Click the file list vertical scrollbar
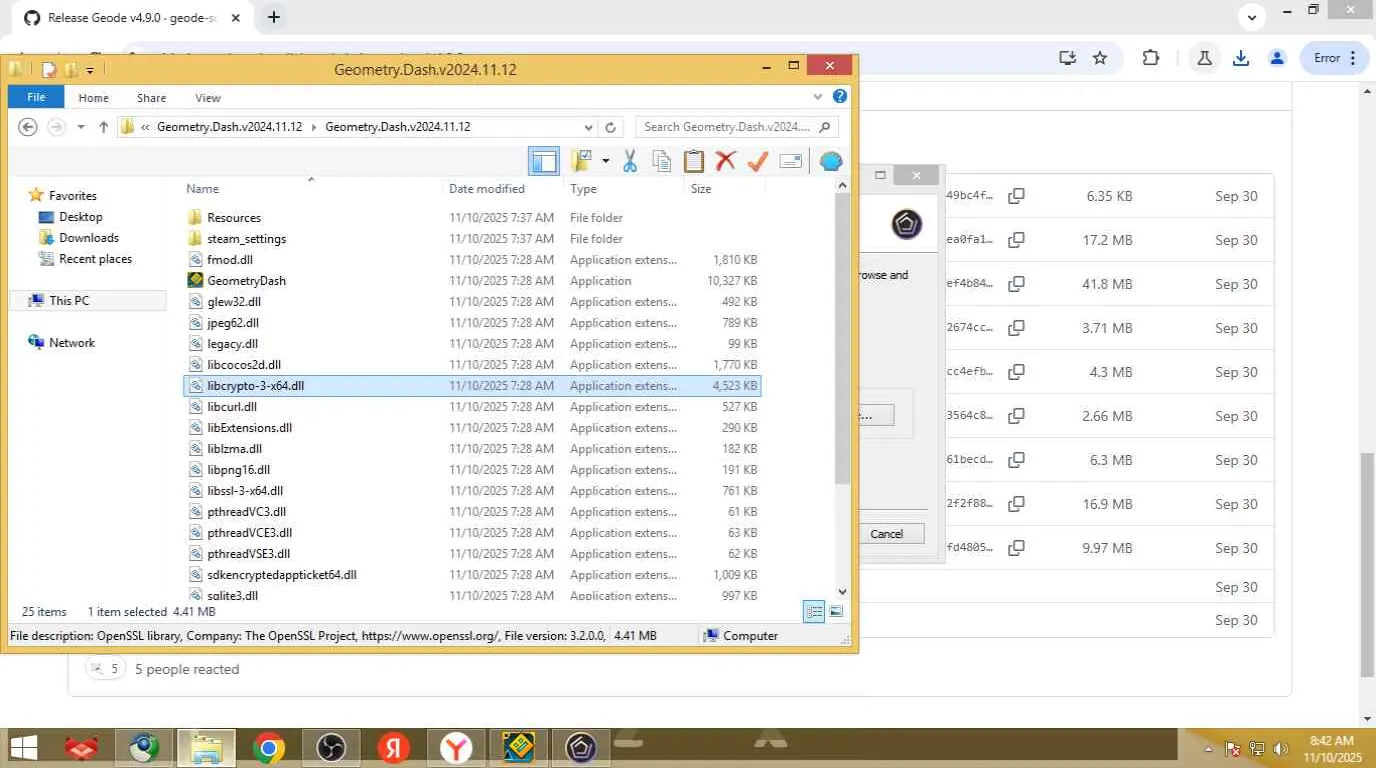 coord(842,337)
